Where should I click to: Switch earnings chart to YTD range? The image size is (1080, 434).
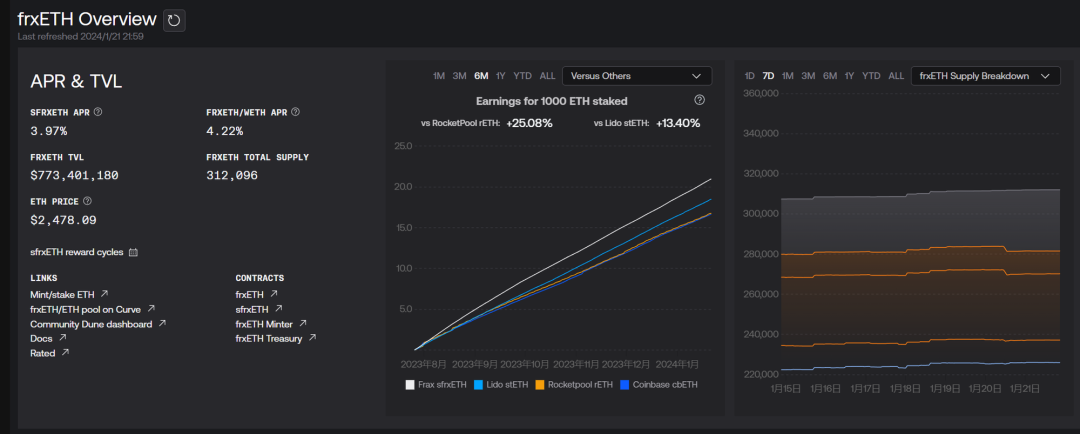click(523, 76)
